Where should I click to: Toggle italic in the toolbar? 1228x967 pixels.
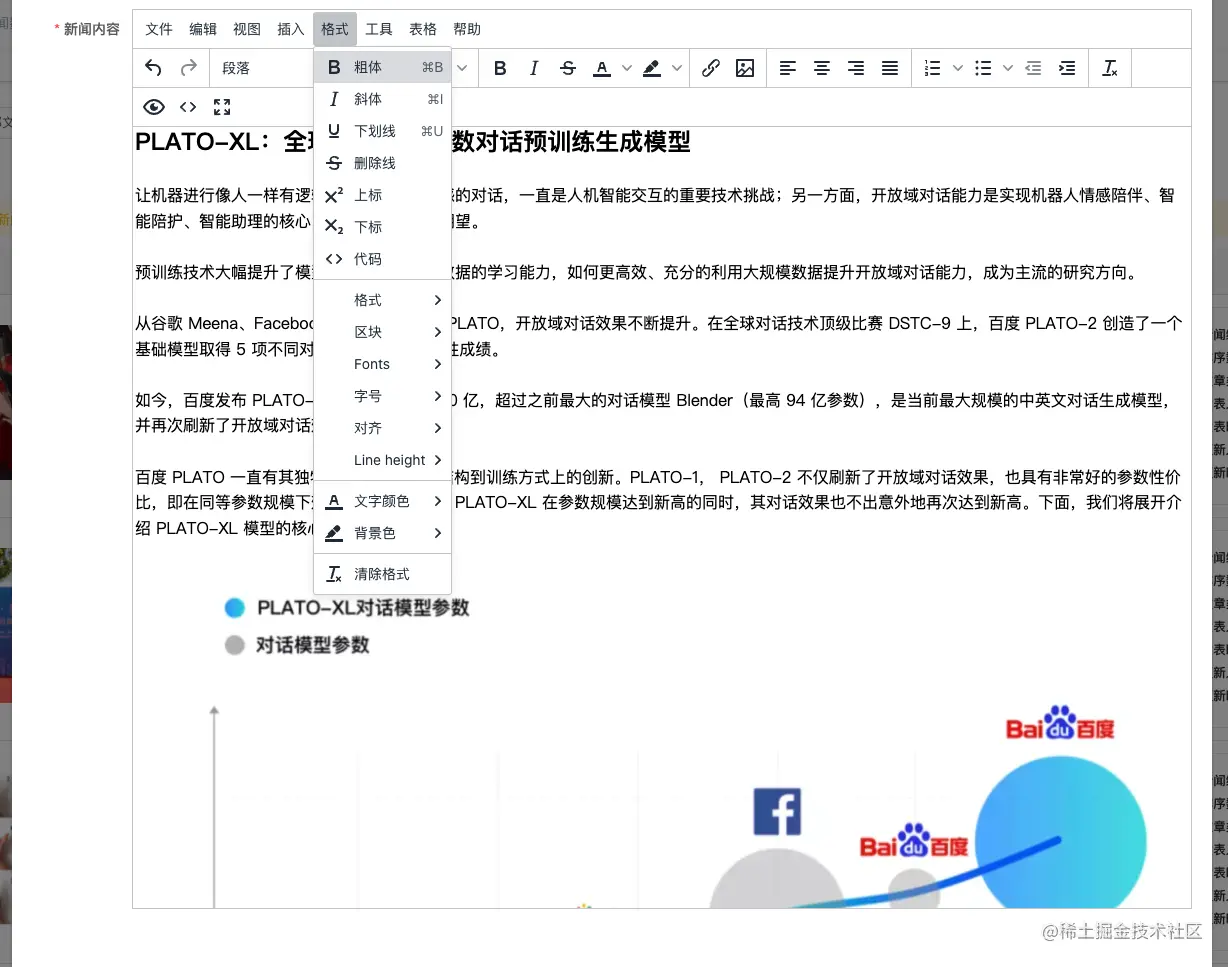point(534,68)
